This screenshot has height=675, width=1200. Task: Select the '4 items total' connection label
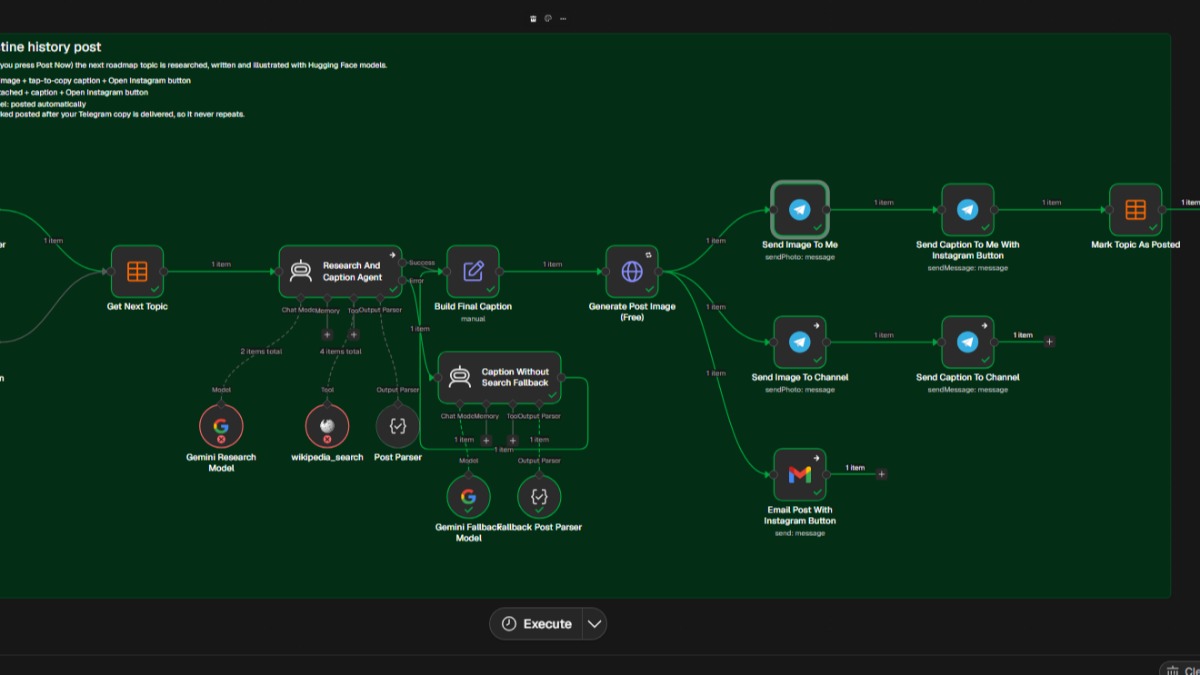click(x=340, y=351)
